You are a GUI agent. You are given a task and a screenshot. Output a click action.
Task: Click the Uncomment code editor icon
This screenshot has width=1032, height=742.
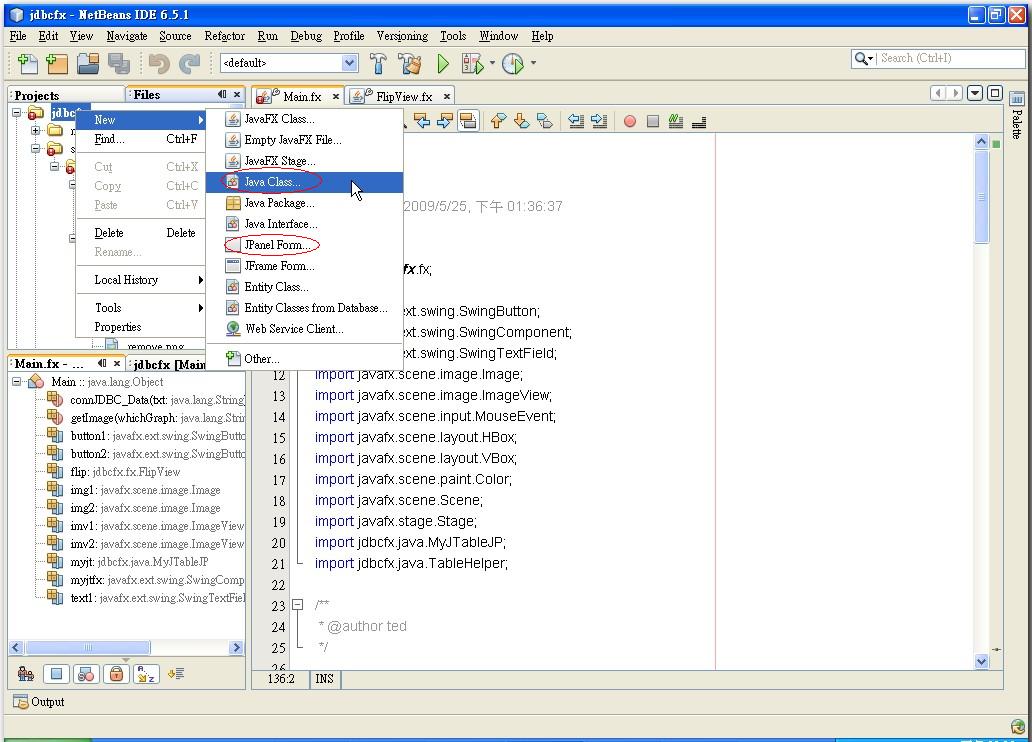click(699, 121)
